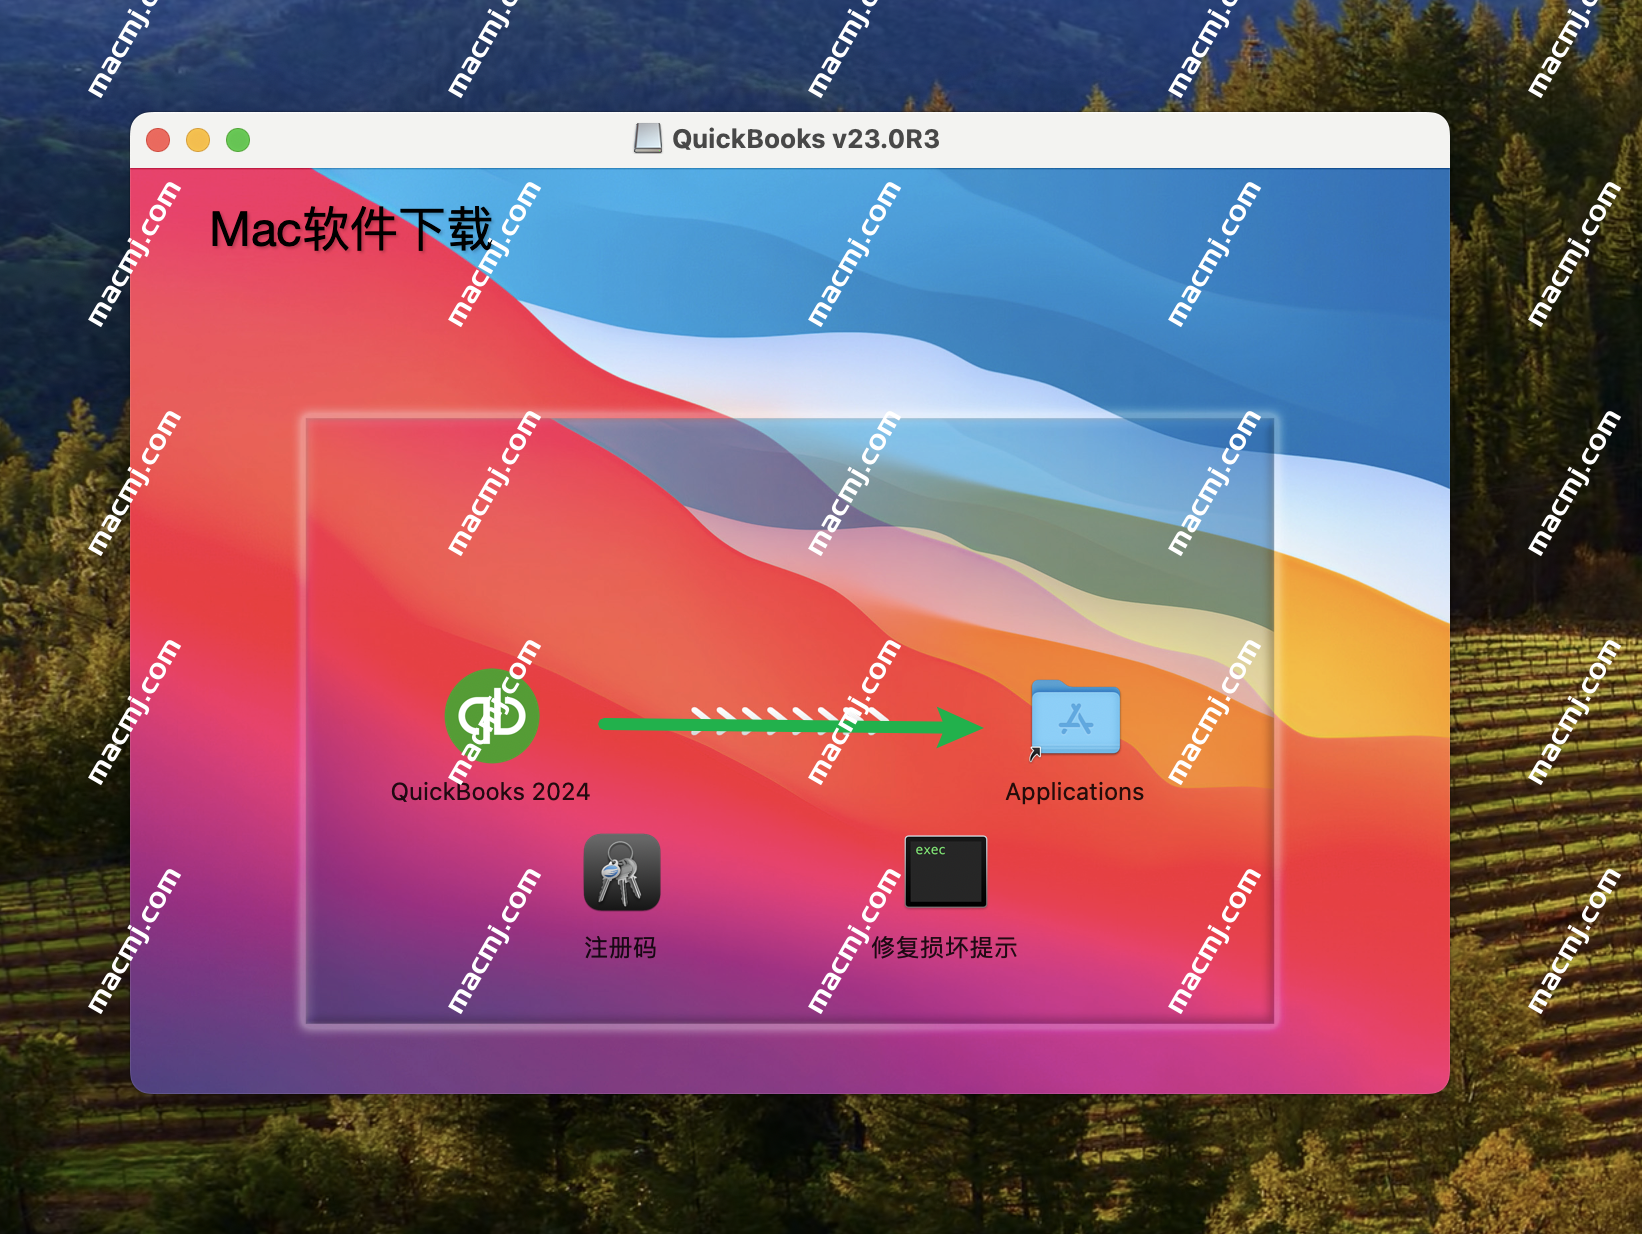The image size is (1642, 1234).
Task: Click the 注册码 keychain icon
Action: click(x=622, y=872)
